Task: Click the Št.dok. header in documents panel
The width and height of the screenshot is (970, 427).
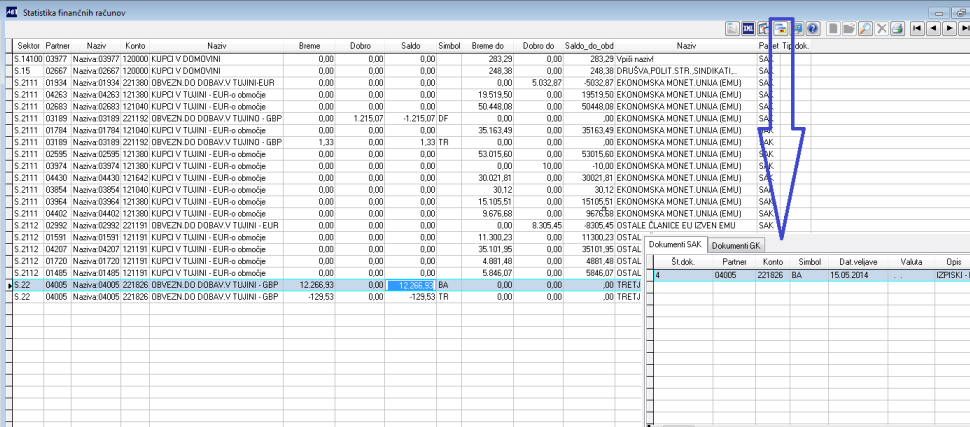Action: [683, 262]
